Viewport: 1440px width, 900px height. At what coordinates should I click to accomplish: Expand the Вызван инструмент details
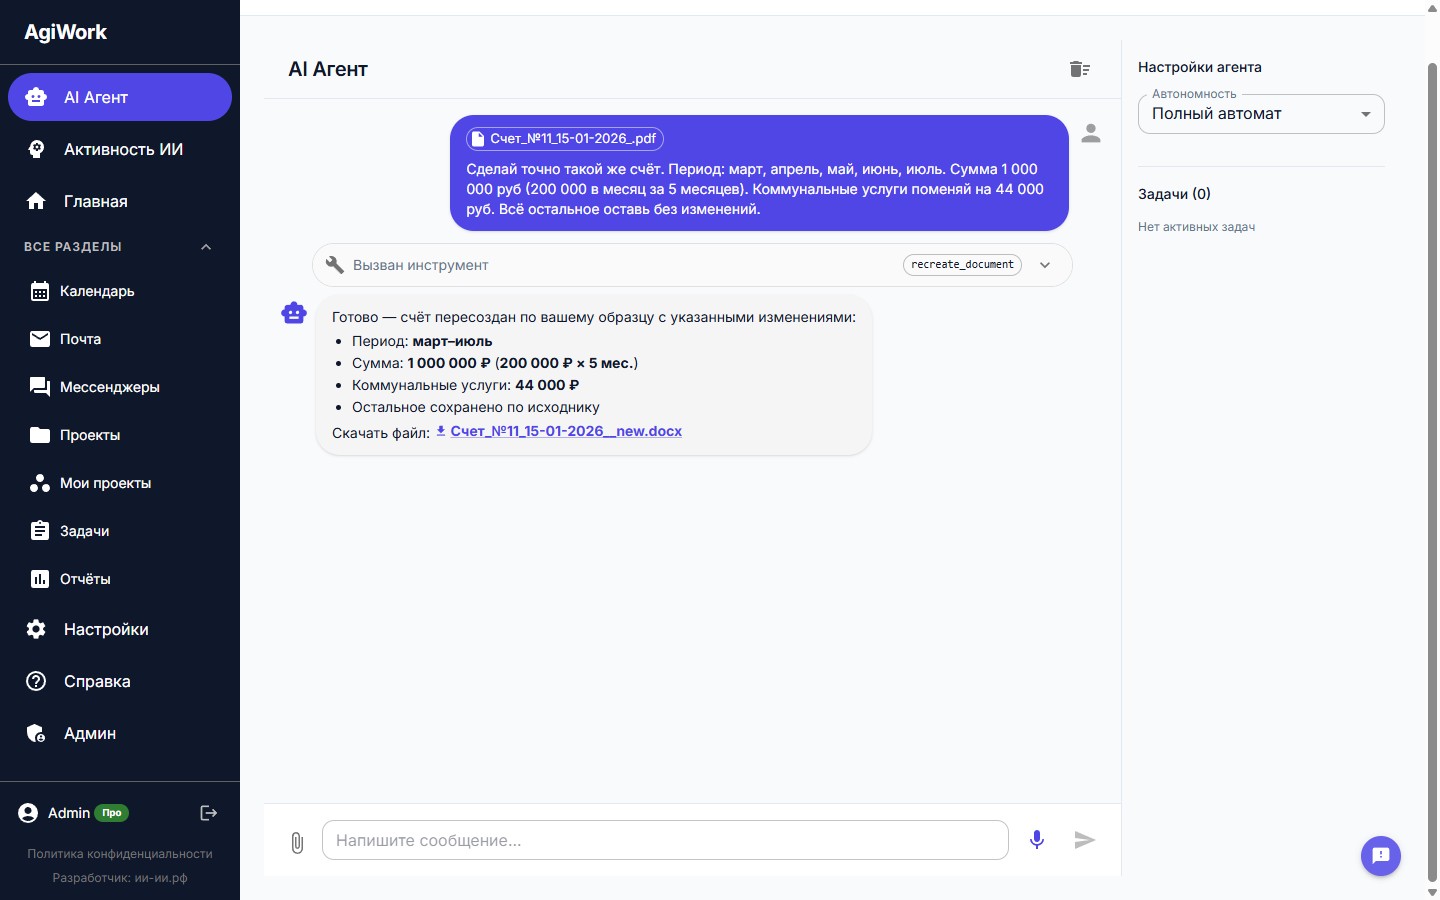pyautogui.click(x=1045, y=265)
